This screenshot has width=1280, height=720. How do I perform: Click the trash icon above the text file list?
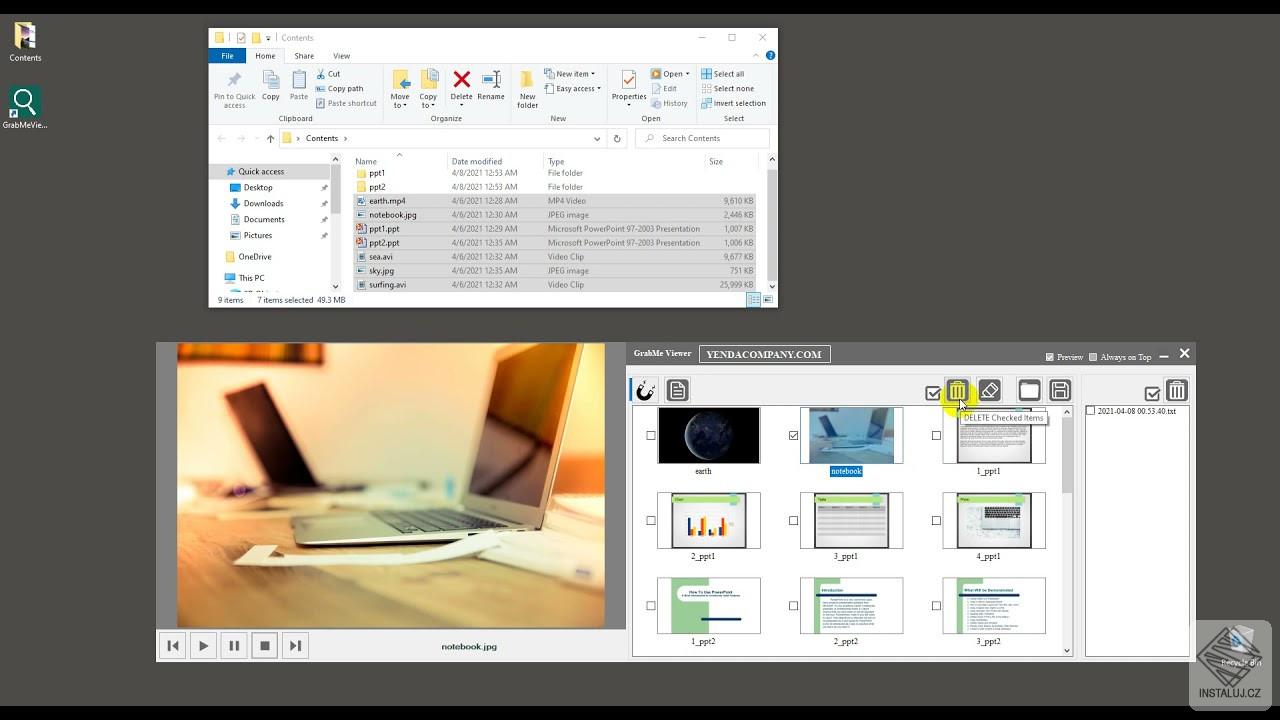click(x=1177, y=391)
